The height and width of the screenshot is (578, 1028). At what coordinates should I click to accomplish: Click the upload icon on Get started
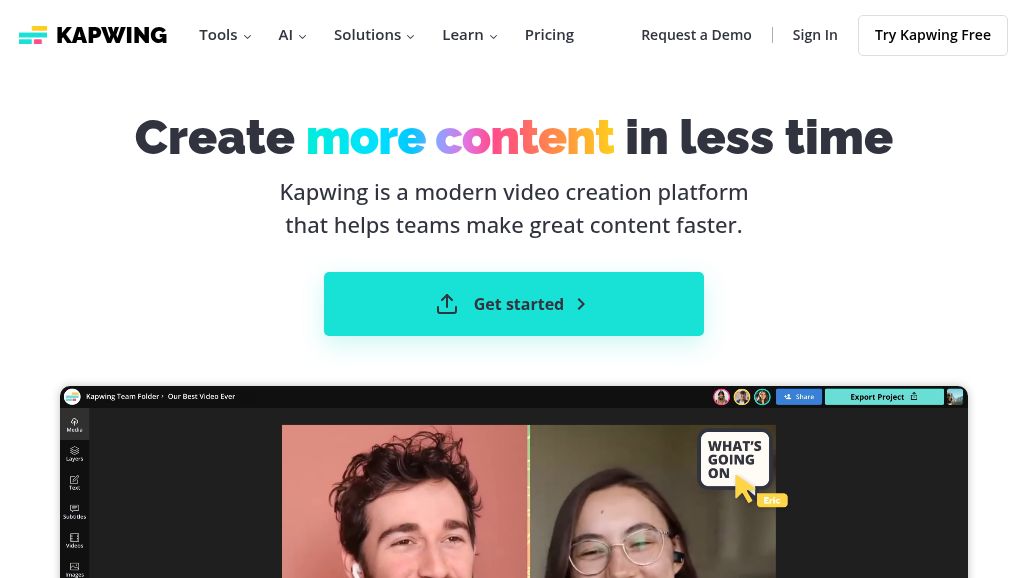click(x=447, y=303)
